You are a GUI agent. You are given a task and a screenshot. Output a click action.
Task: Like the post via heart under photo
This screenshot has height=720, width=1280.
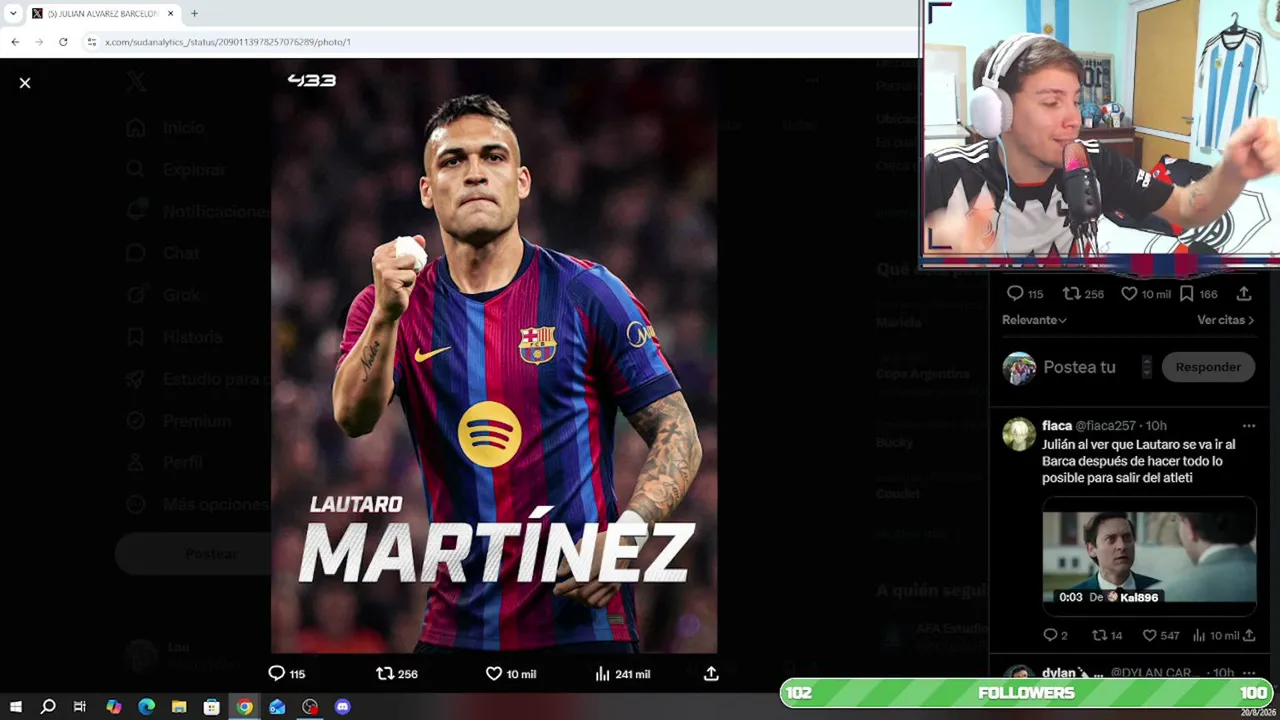click(494, 674)
